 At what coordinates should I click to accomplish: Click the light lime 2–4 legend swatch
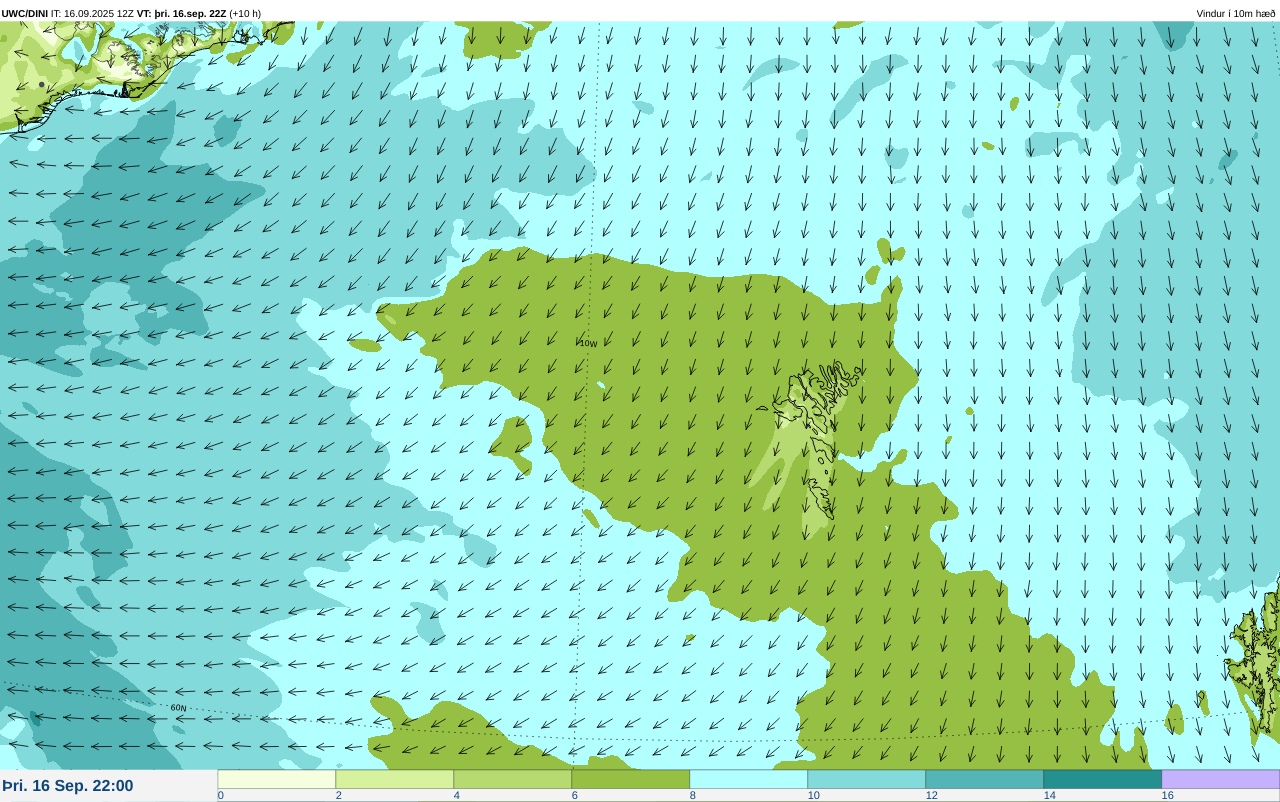click(395, 779)
